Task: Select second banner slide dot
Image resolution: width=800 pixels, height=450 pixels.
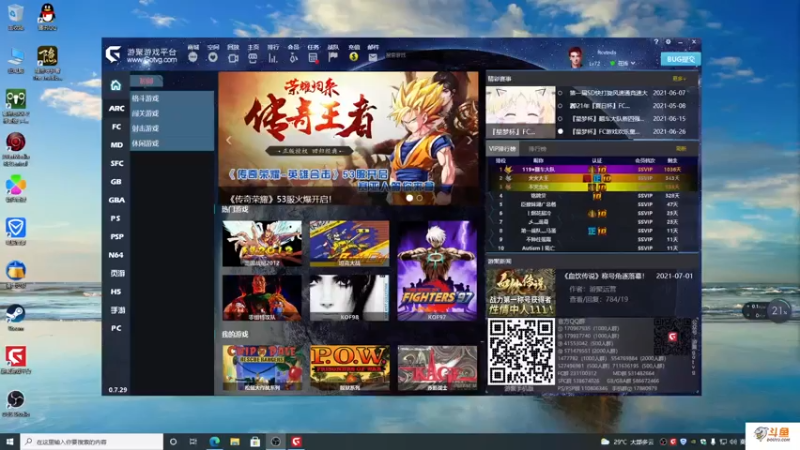Action: tap(419, 198)
